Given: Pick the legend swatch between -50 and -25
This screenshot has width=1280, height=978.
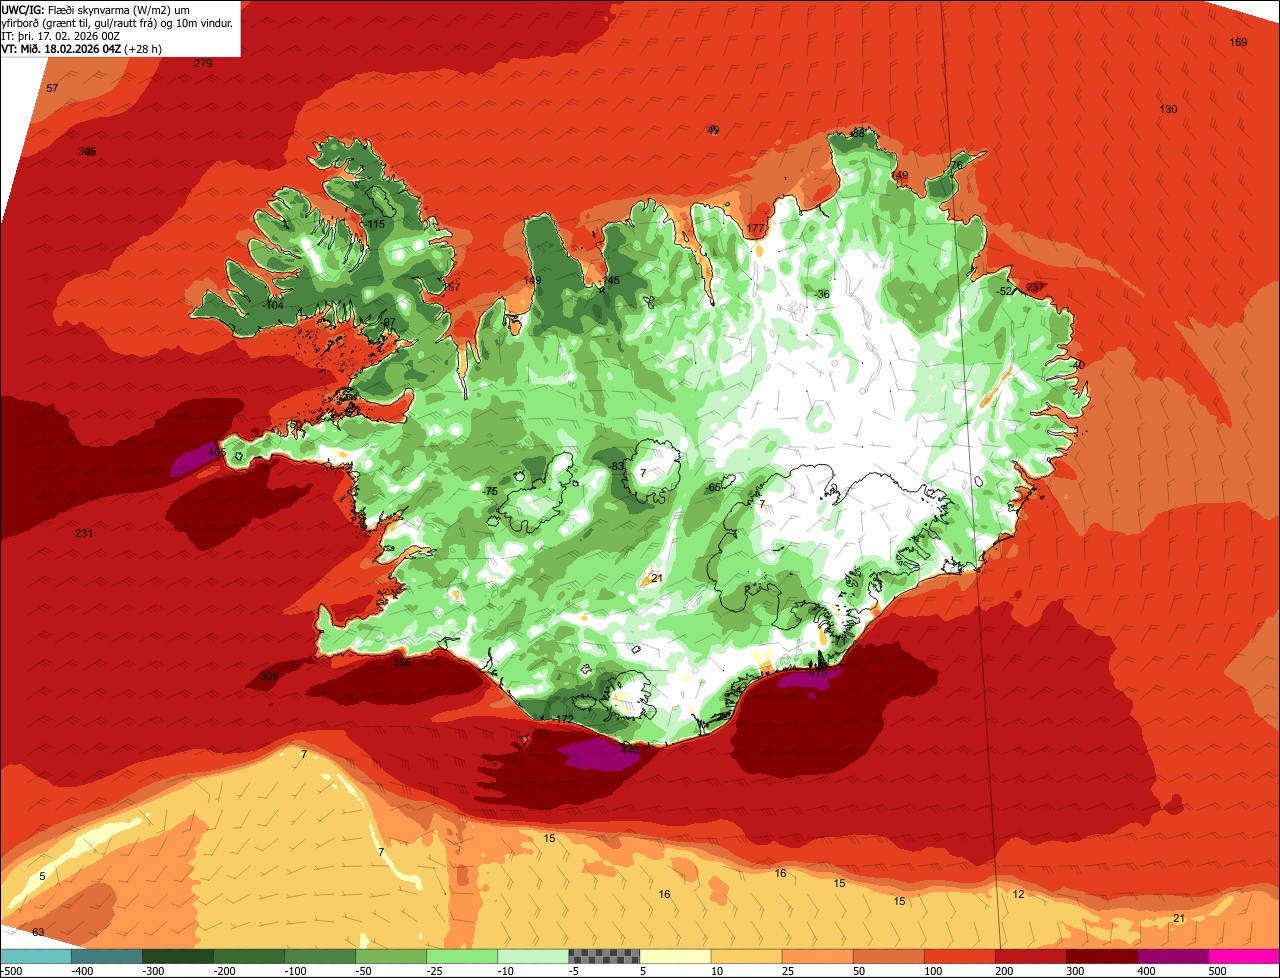Looking at the screenshot, I should click(x=391, y=956).
